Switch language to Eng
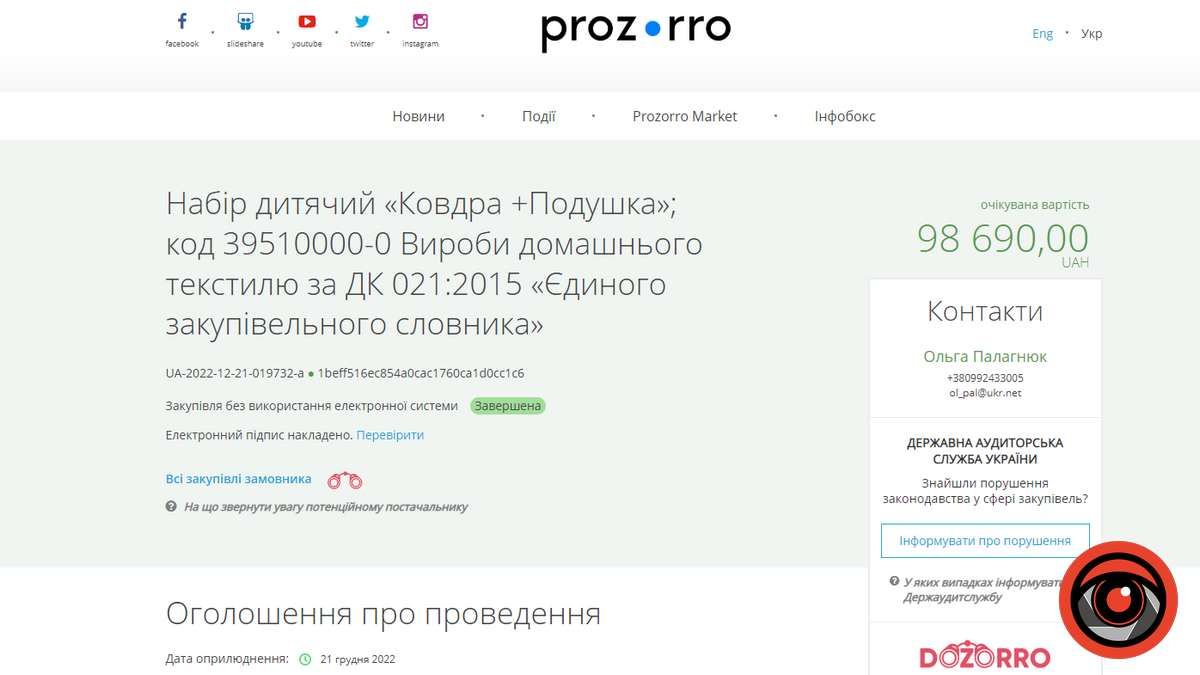The height and width of the screenshot is (675, 1200). (1043, 33)
